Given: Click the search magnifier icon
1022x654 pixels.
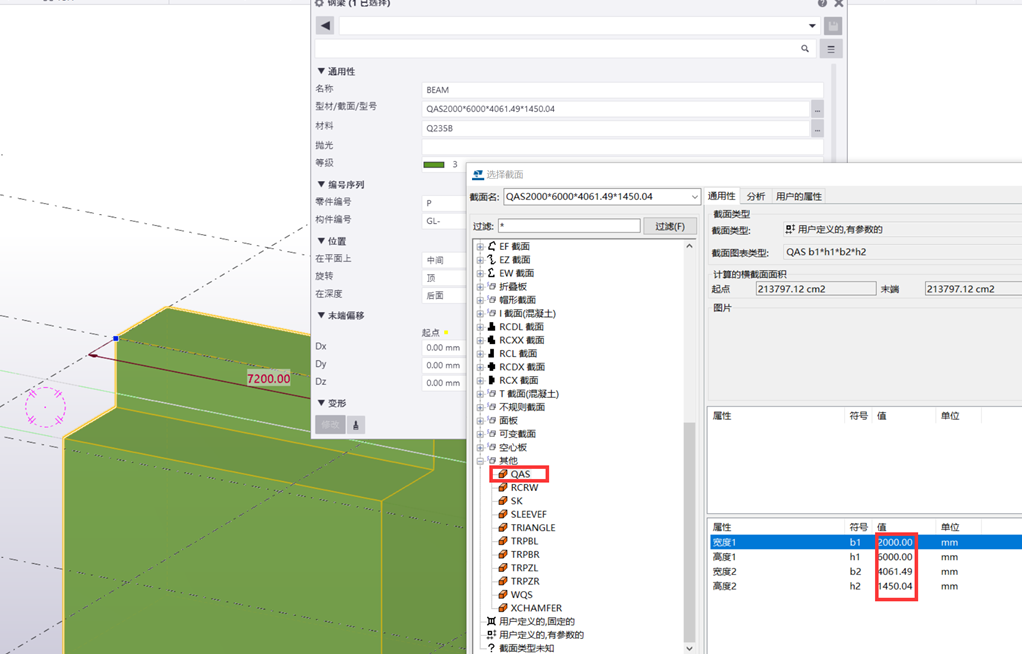Looking at the screenshot, I should click(x=805, y=48).
